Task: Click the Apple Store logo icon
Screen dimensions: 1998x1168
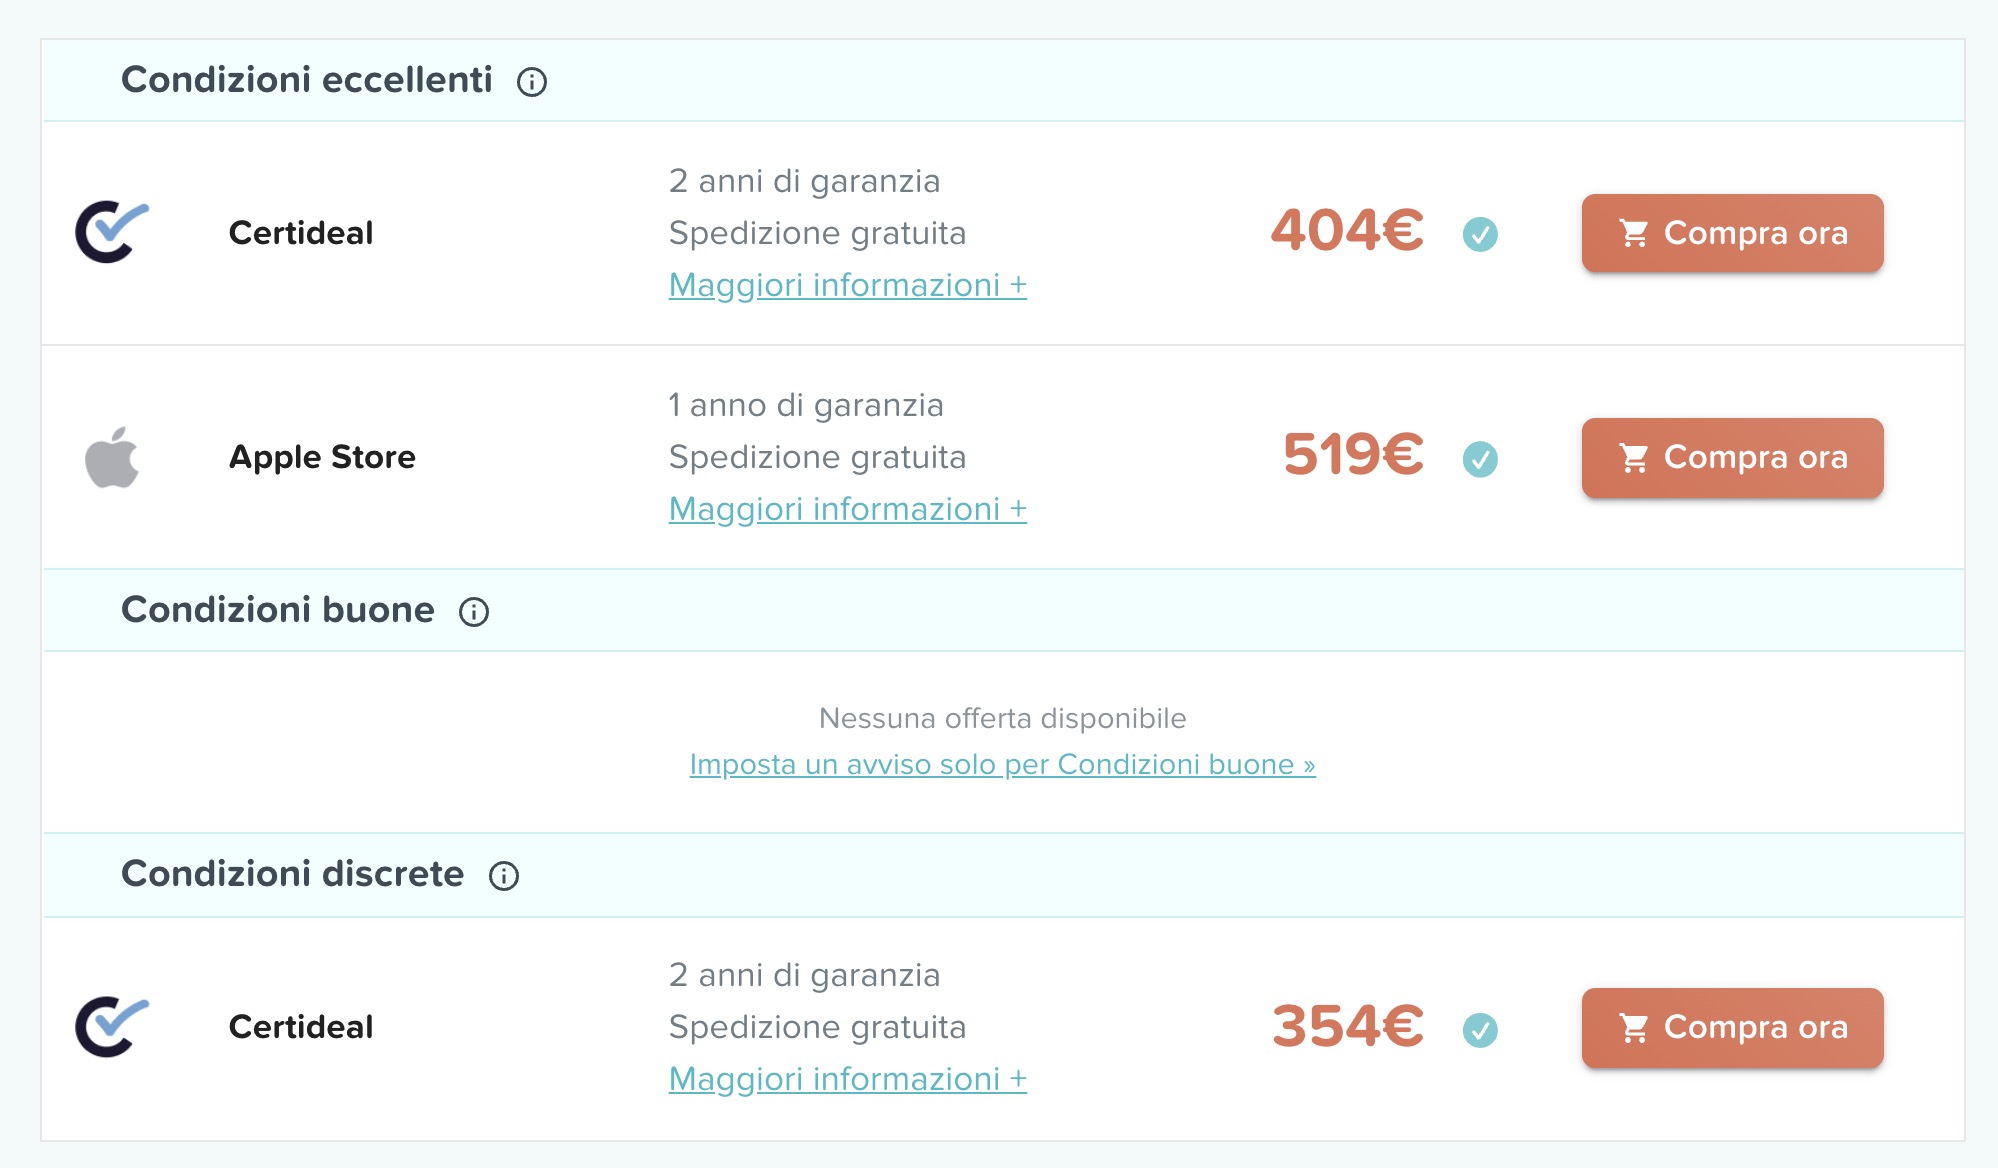Action: pos(112,458)
